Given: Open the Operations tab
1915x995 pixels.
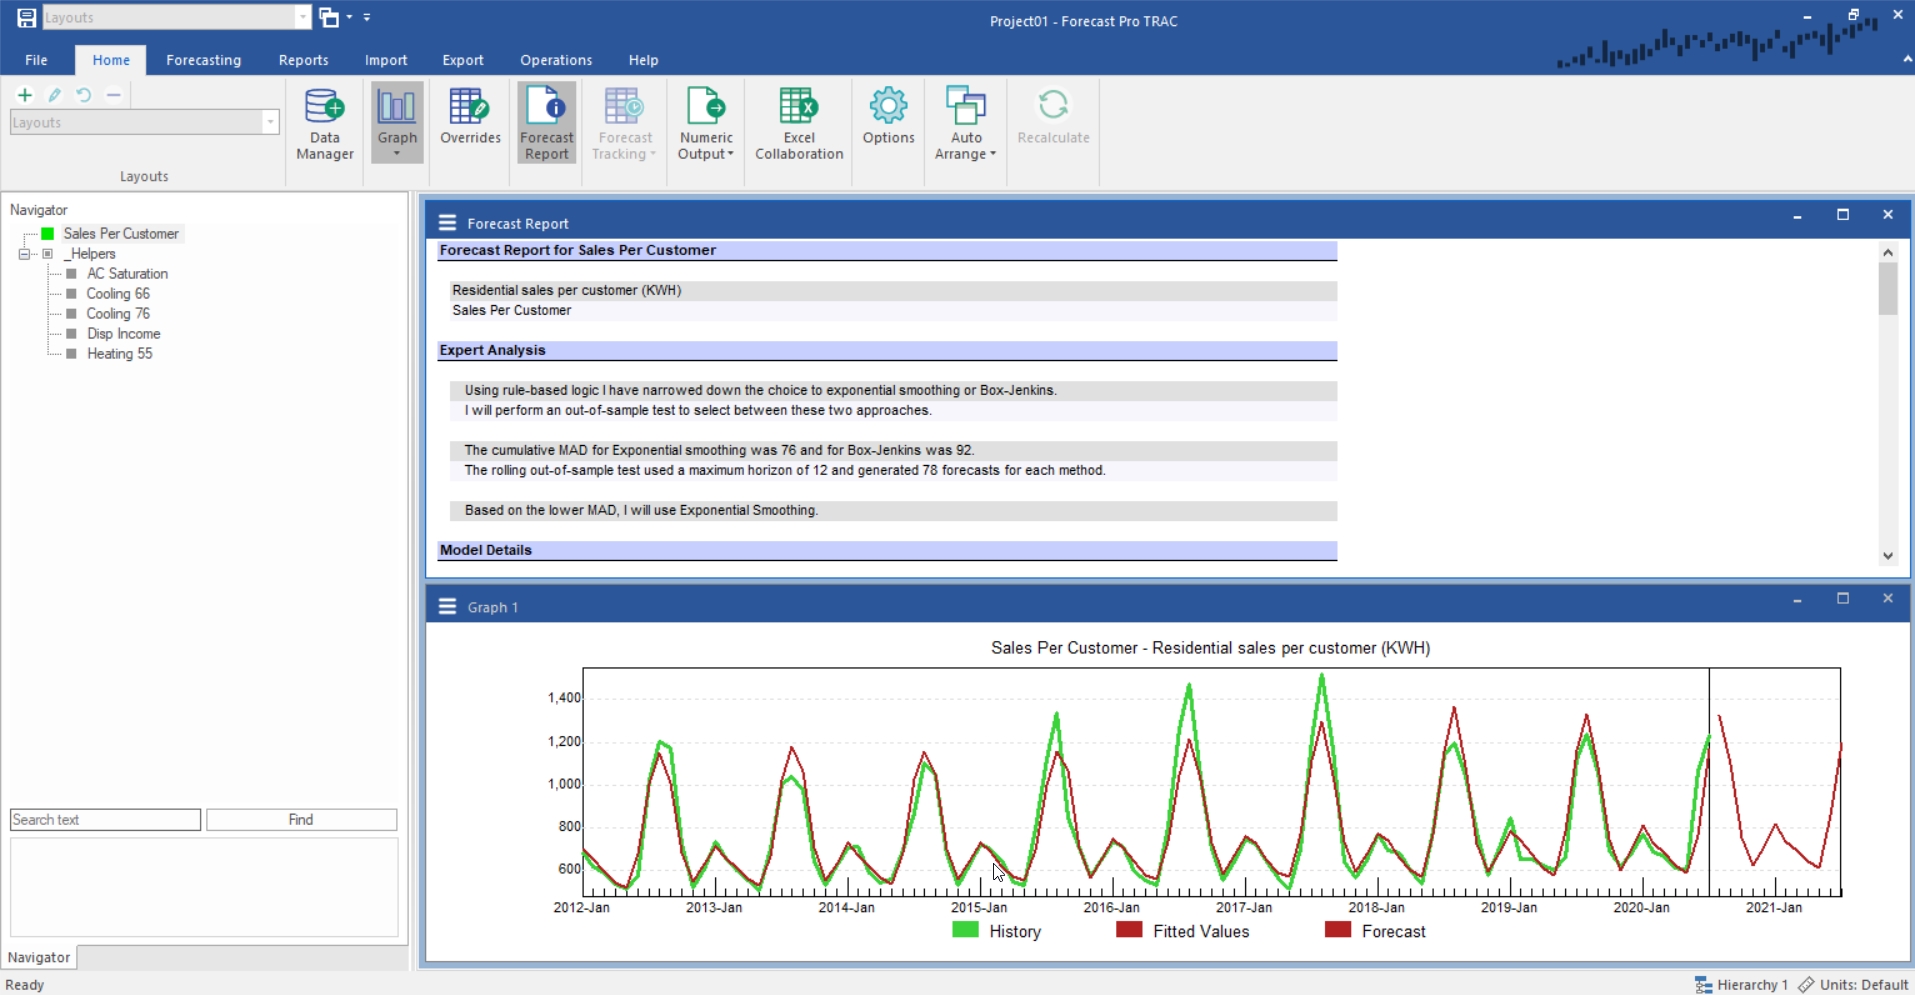Looking at the screenshot, I should pos(556,60).
